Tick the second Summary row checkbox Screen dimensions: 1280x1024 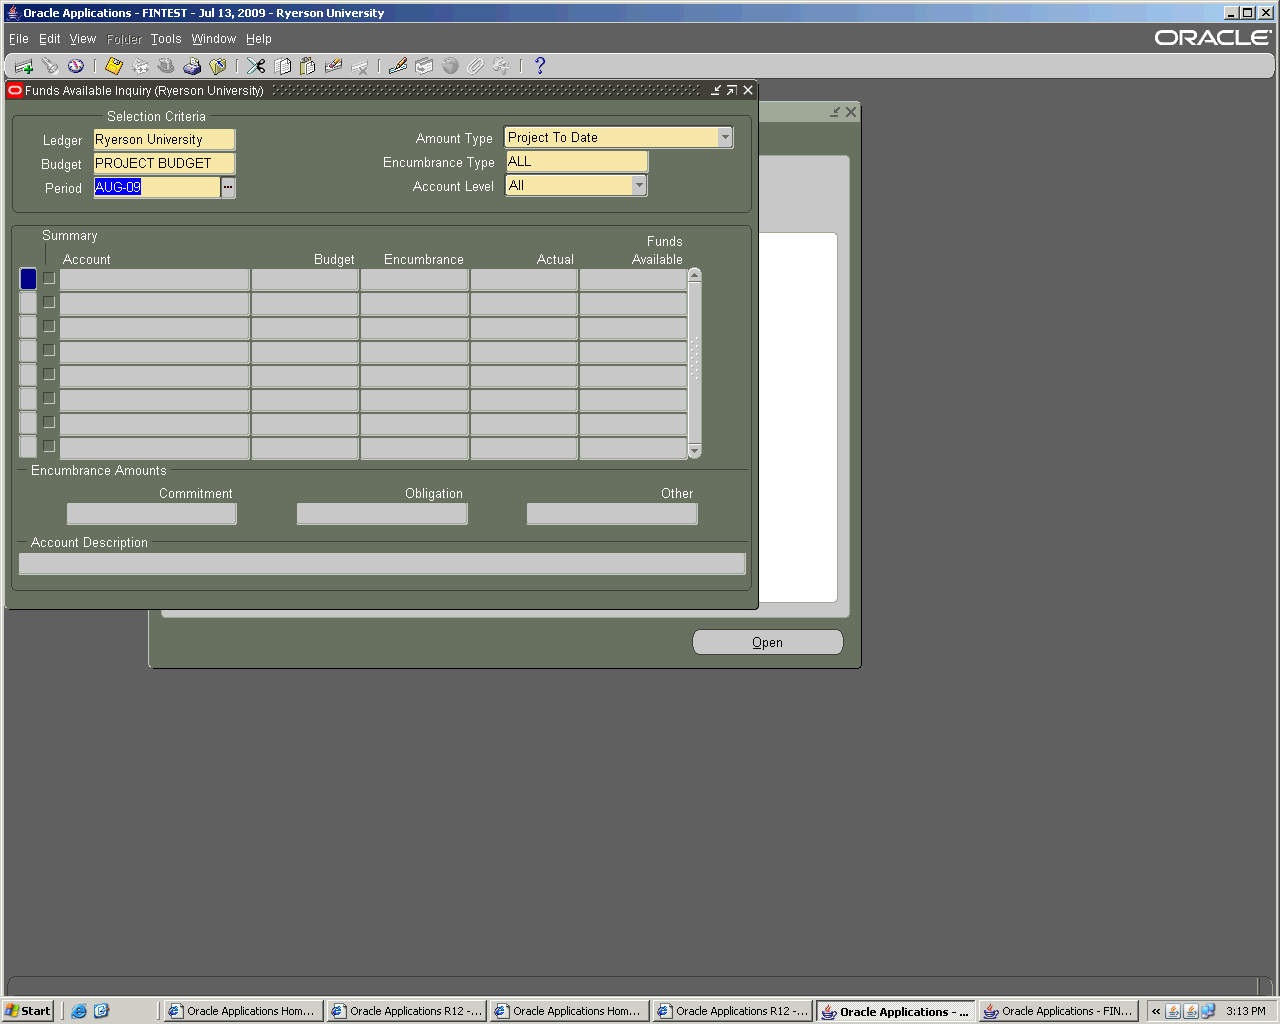point(49,303)
